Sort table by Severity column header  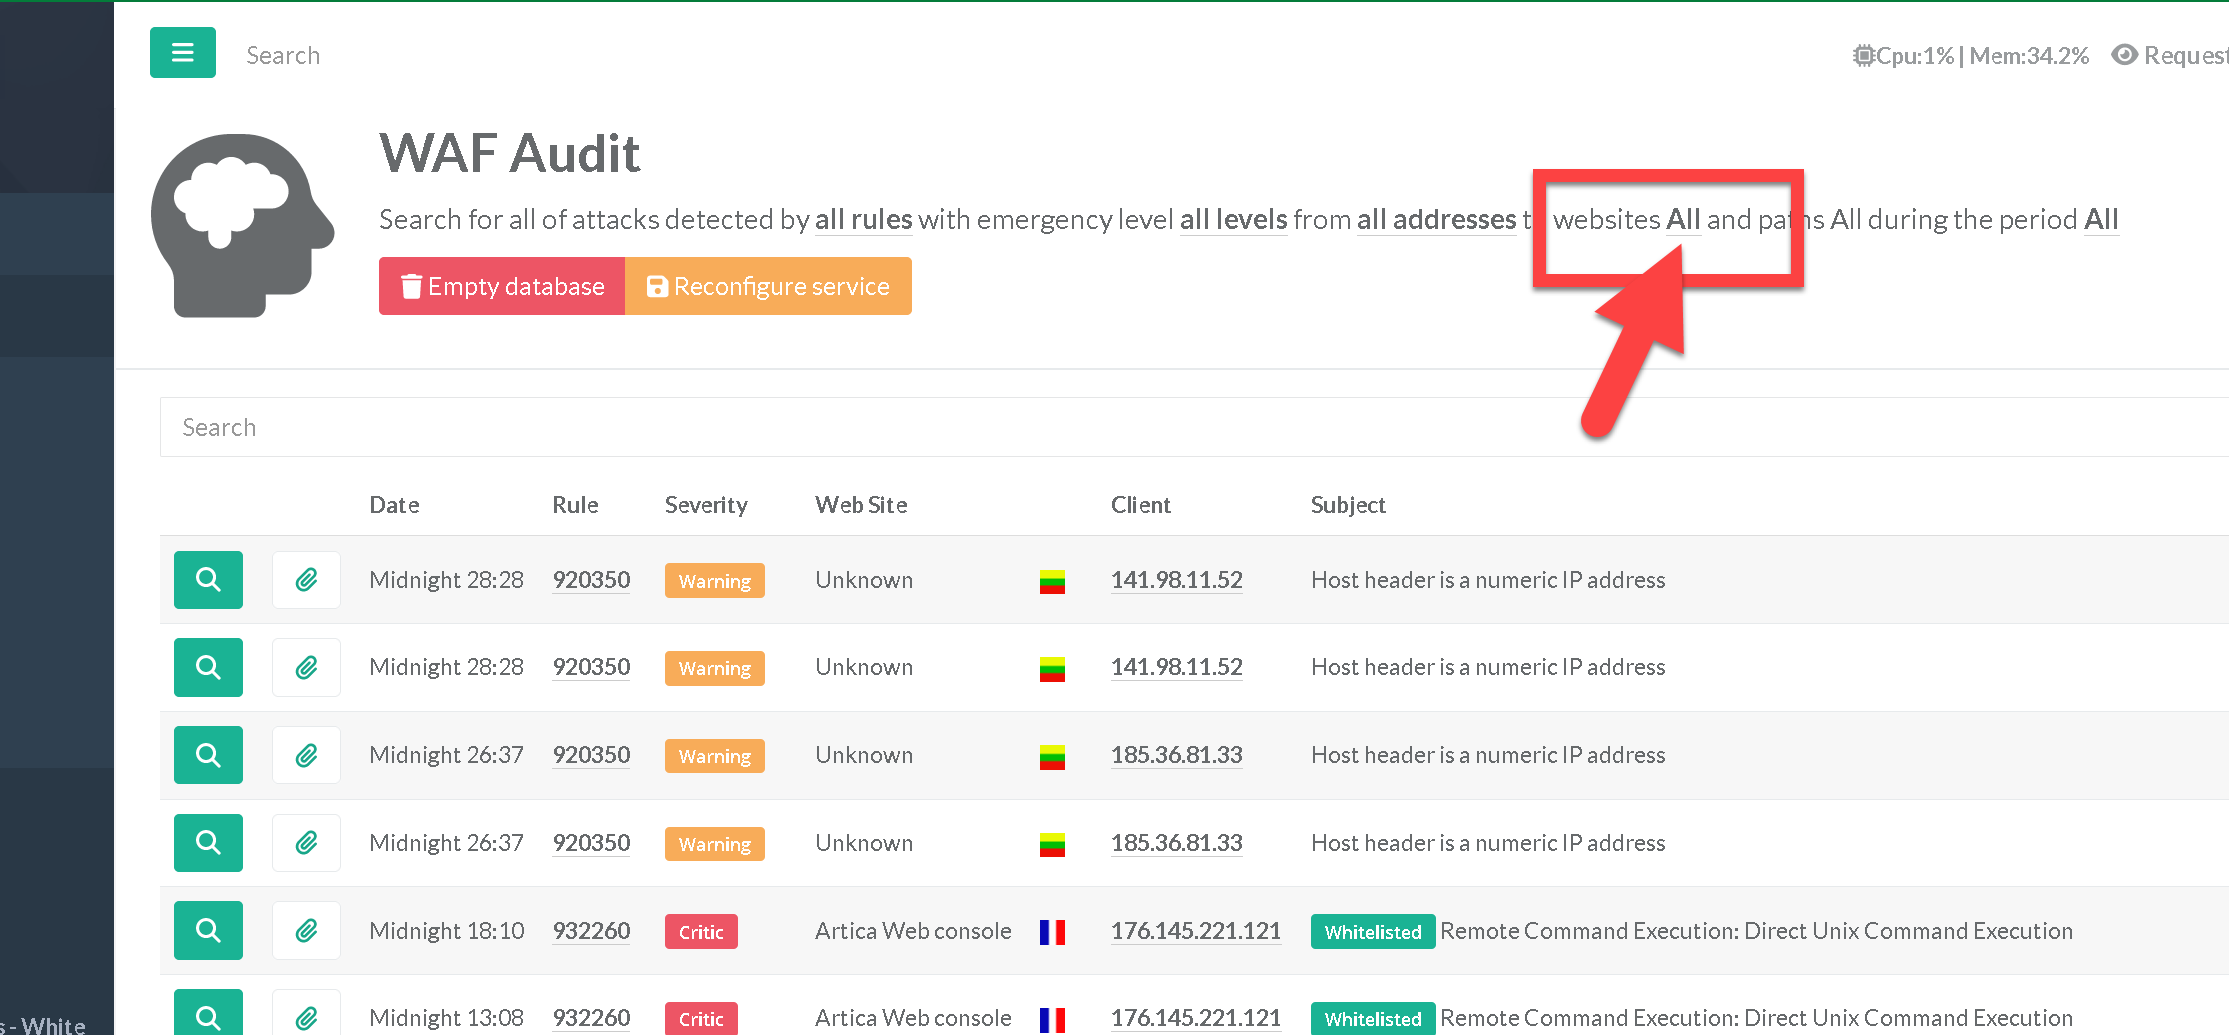[x=706, y=505]
